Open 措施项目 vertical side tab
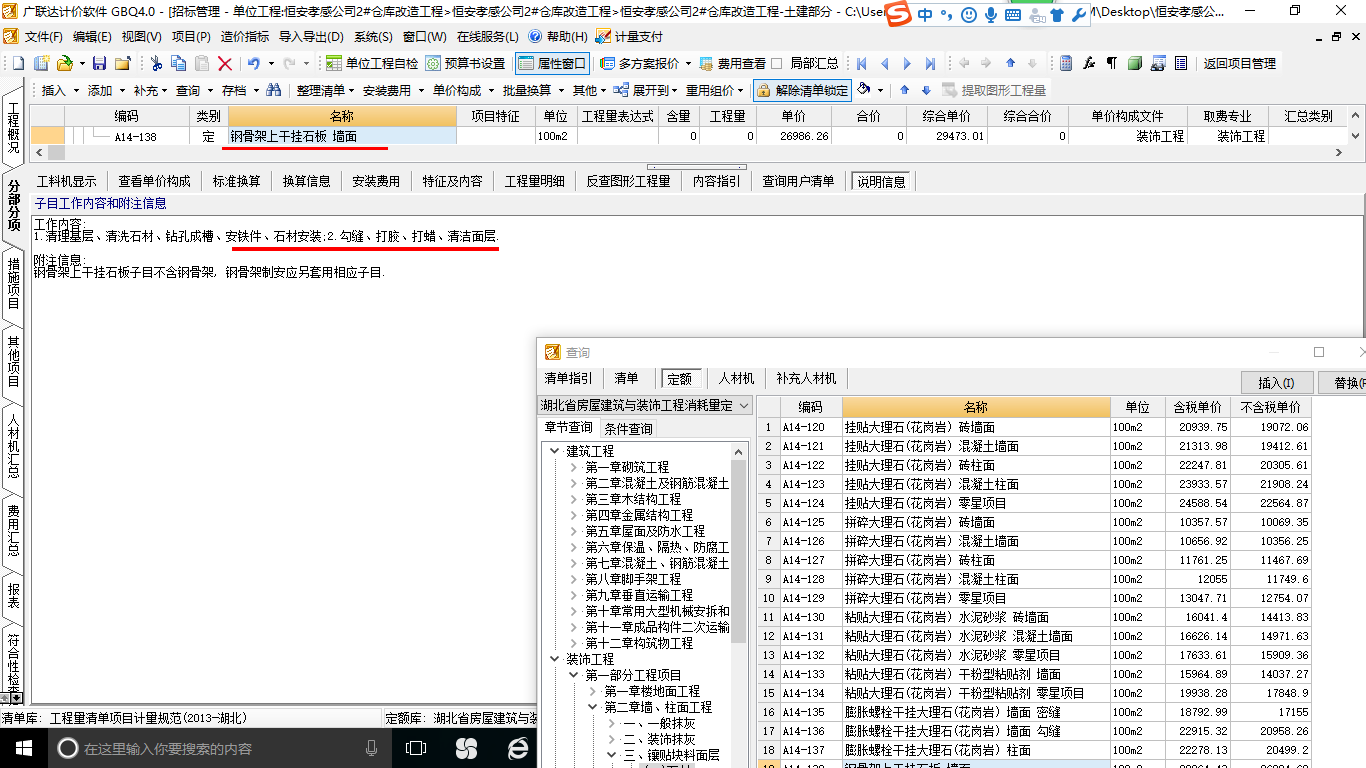Viewport: 1366px width, 768px height. [x=14, y=283]
